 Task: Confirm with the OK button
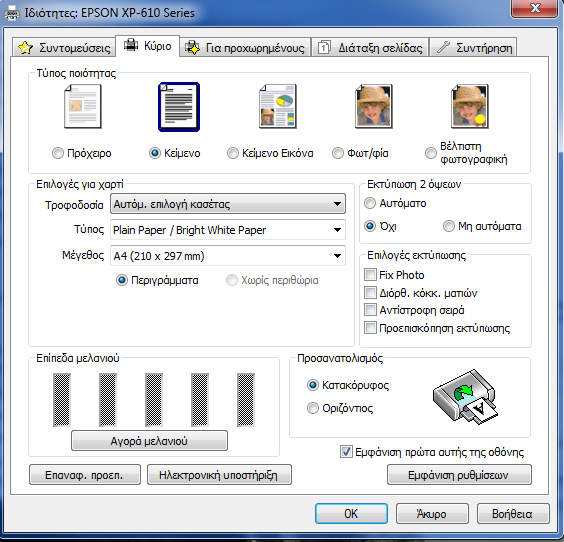351,513
